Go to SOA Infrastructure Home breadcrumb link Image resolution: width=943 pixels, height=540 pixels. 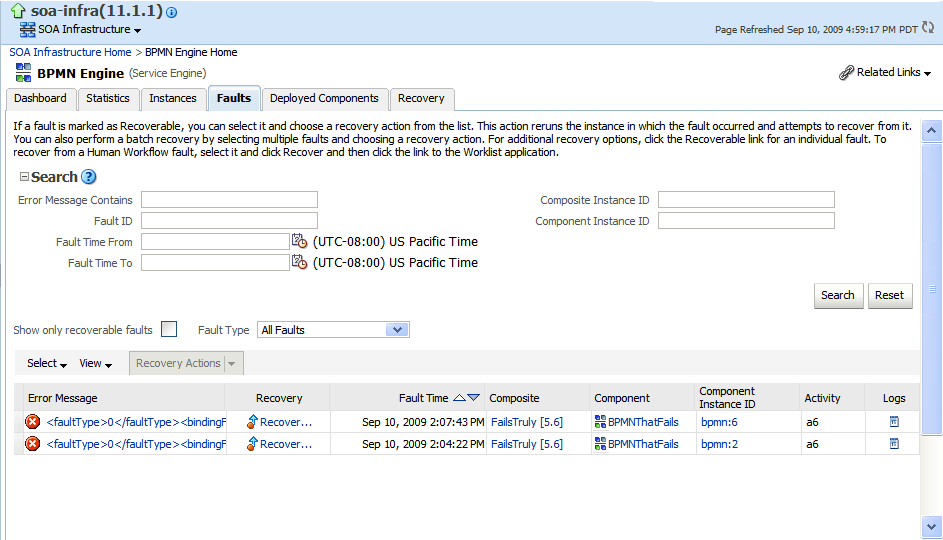tap(70, 52)
